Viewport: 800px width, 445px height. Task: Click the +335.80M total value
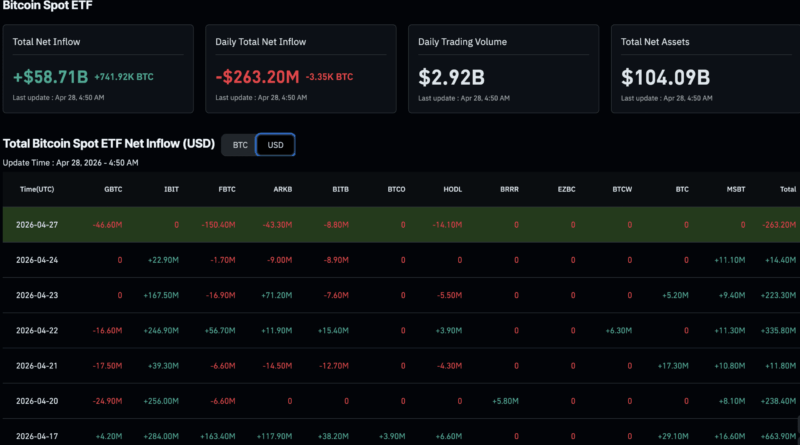[x=777, y=331]
